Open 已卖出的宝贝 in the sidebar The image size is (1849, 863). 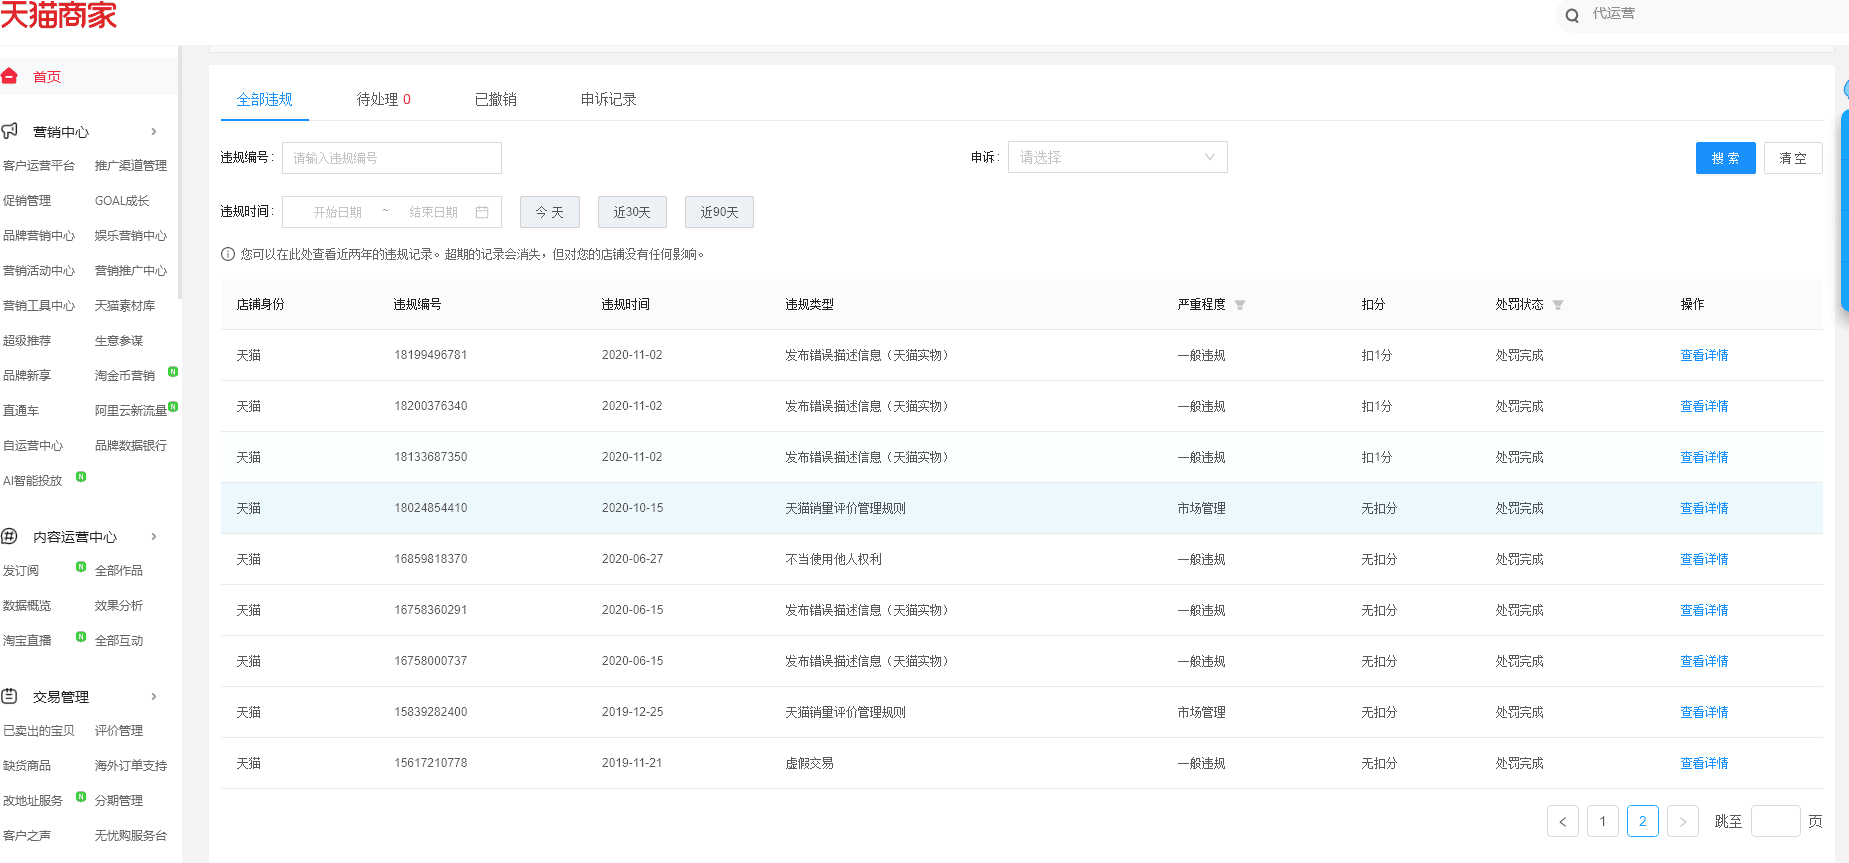pyautogui.click(x=39, y=730)
